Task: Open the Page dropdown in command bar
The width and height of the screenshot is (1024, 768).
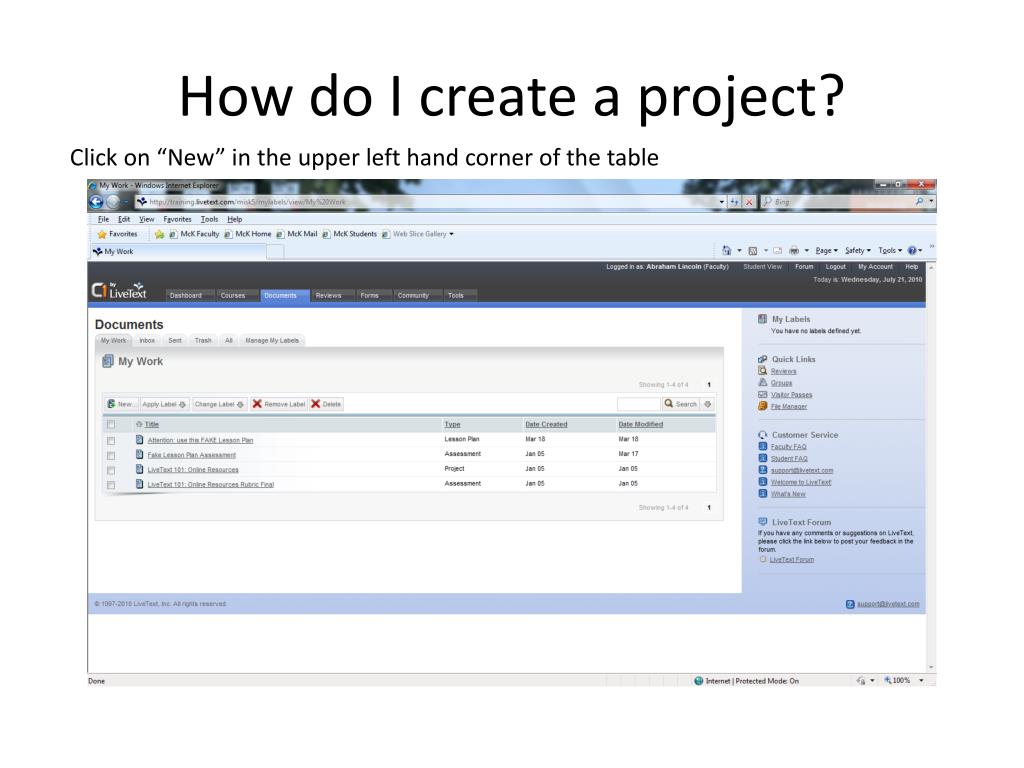Action: point(826,250)
